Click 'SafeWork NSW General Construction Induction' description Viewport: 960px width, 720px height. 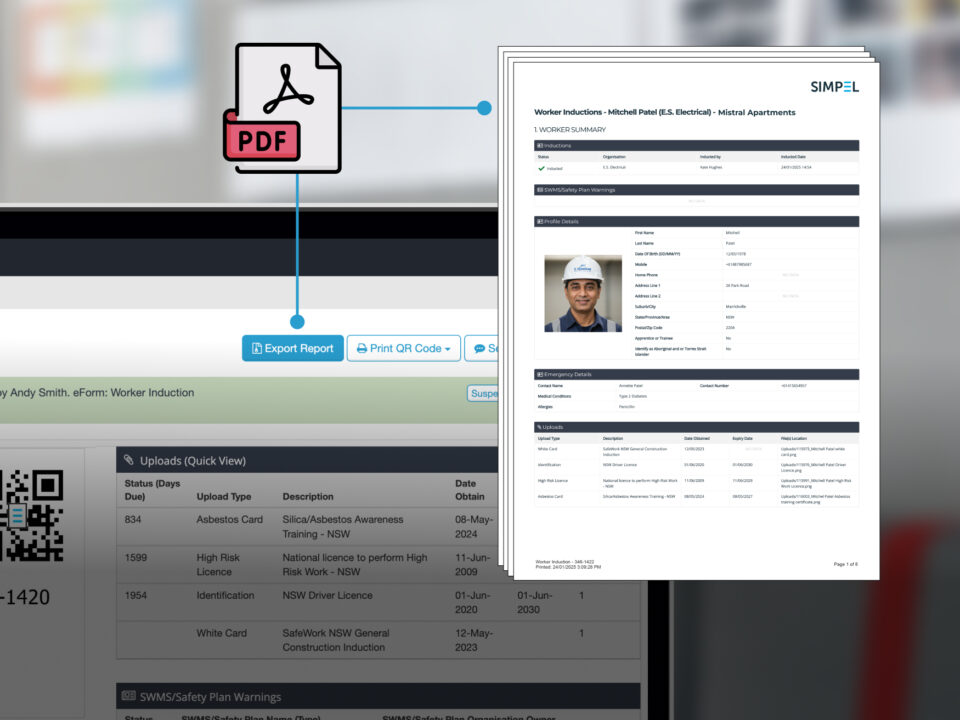tap(336, 640)
